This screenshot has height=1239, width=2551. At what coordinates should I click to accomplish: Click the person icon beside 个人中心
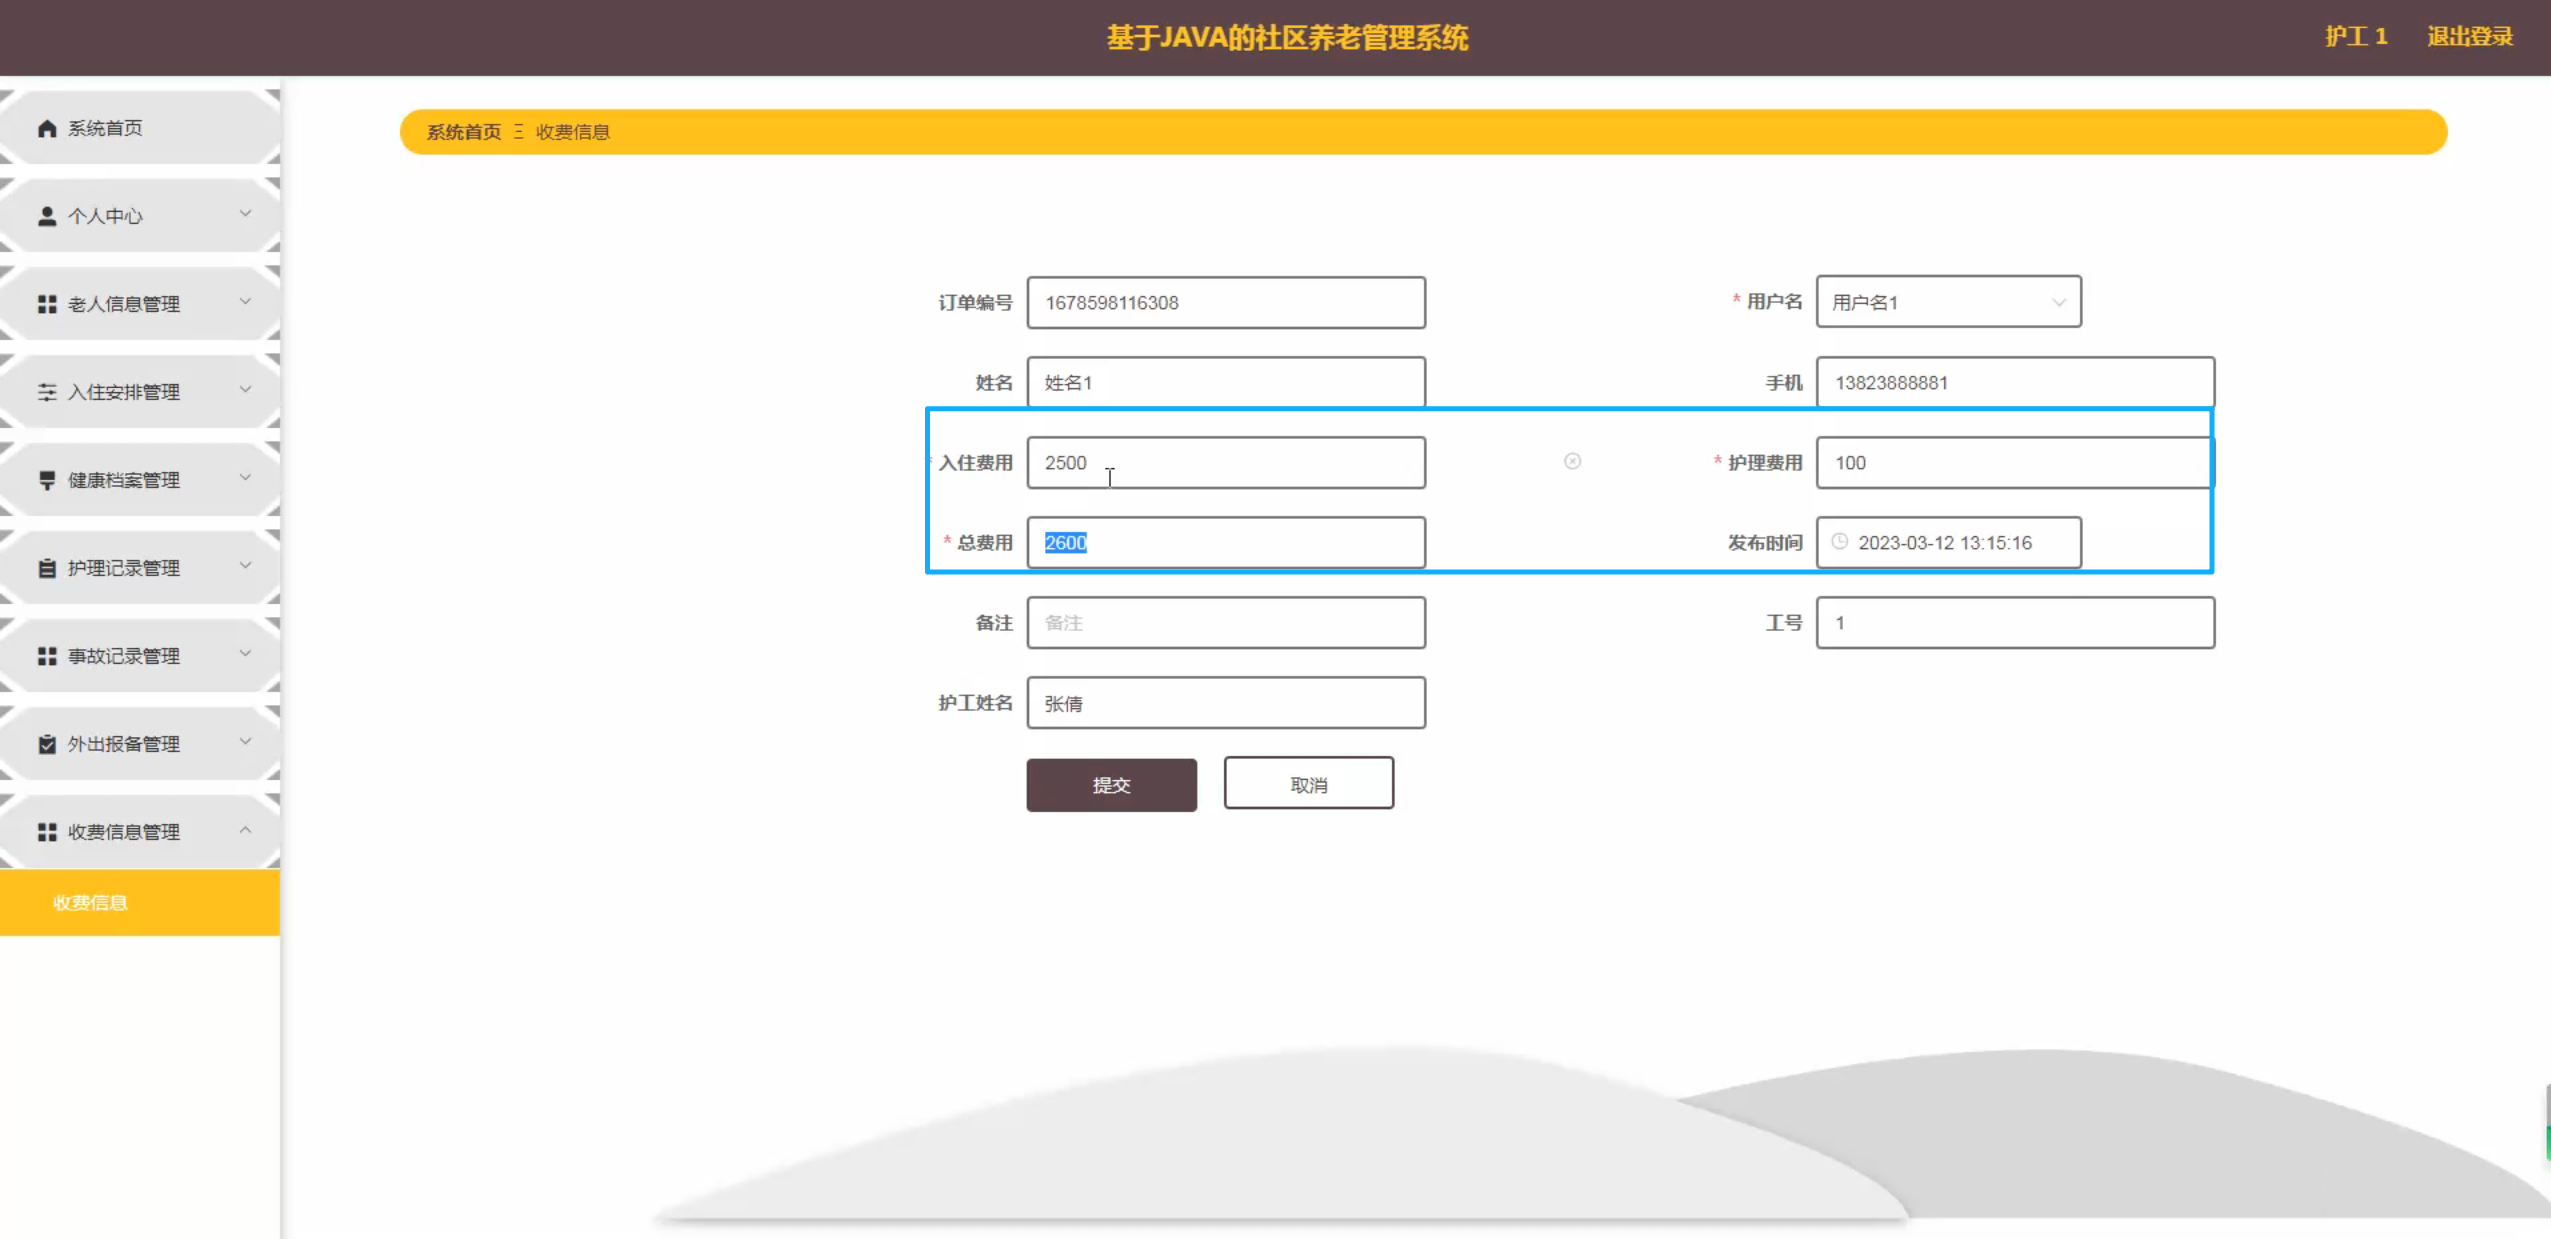click(x=47, y=216)
